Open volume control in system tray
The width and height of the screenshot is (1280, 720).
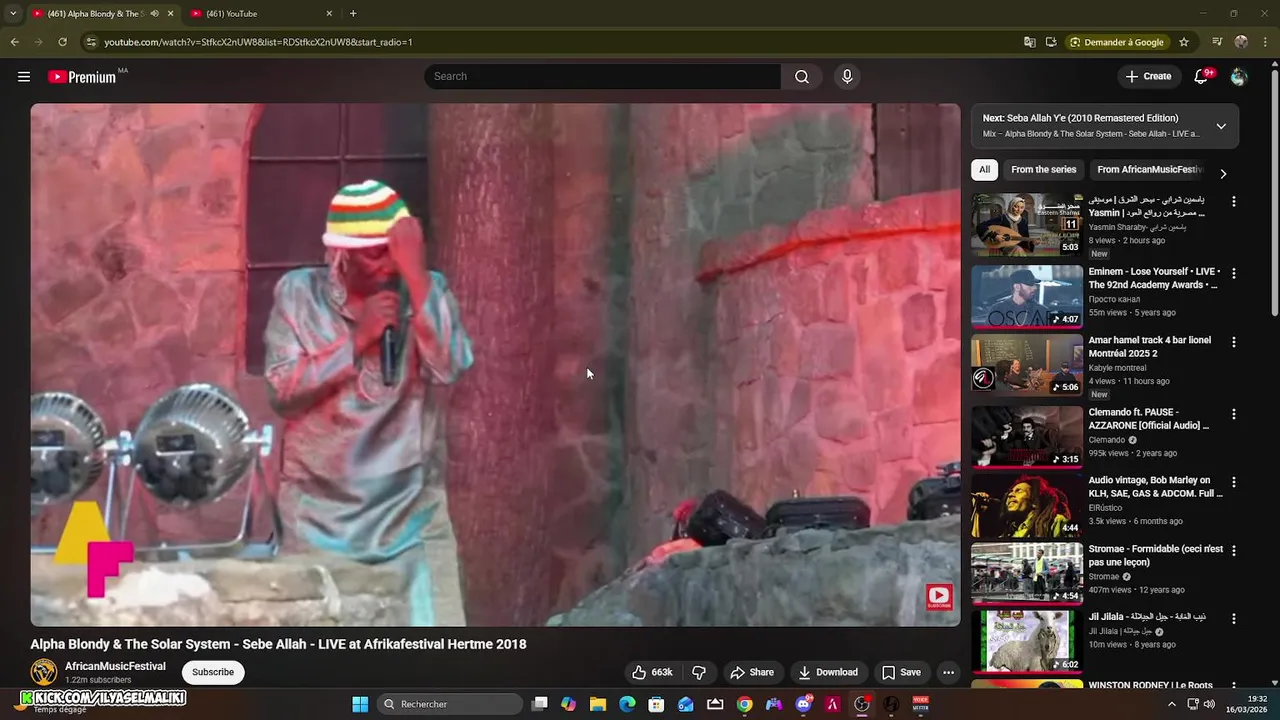pos(1209,704)
